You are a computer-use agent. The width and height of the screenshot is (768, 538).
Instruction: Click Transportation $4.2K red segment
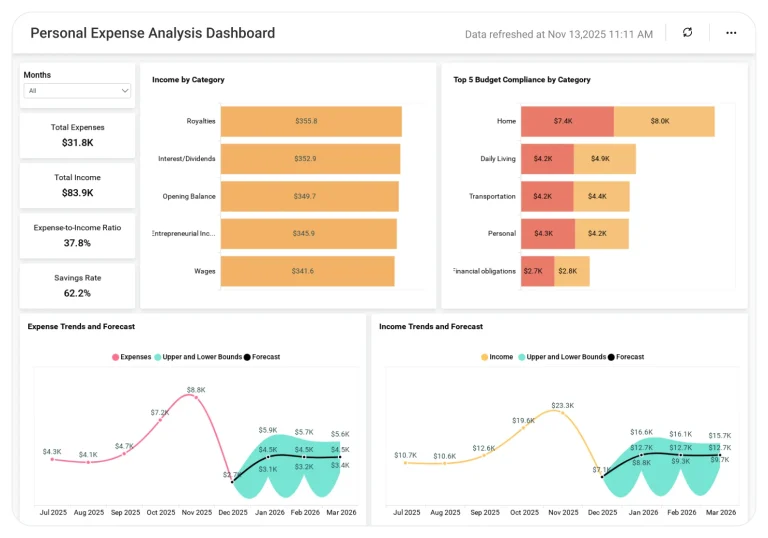click(x=547, y=196)
